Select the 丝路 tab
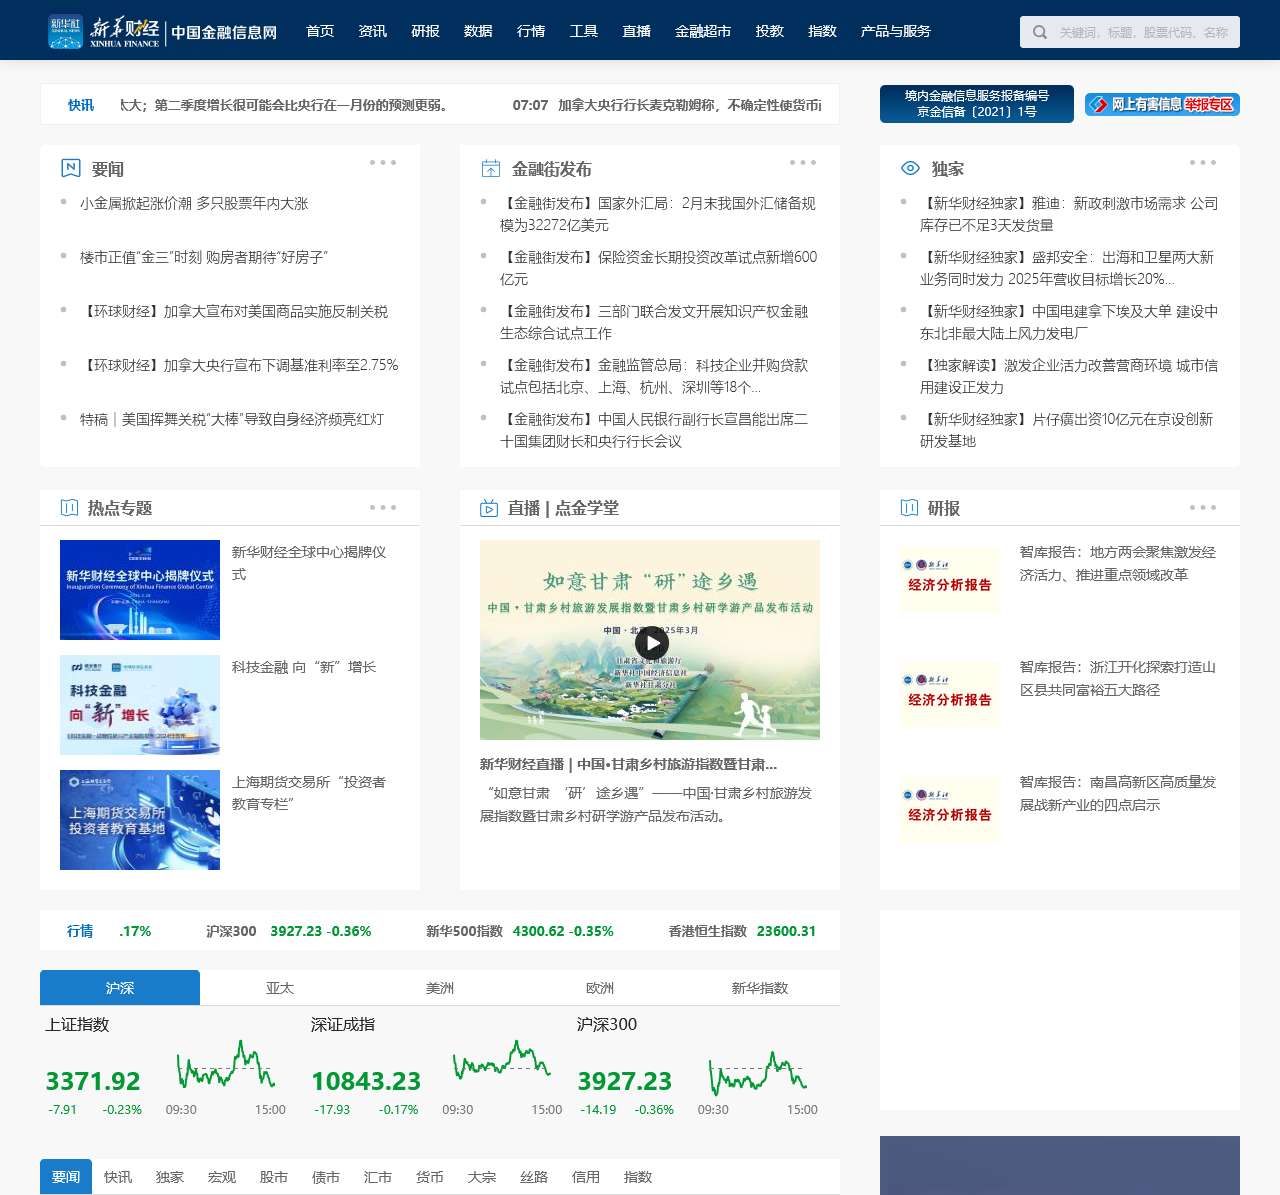1280x1195 pixels. [534, 1177]
